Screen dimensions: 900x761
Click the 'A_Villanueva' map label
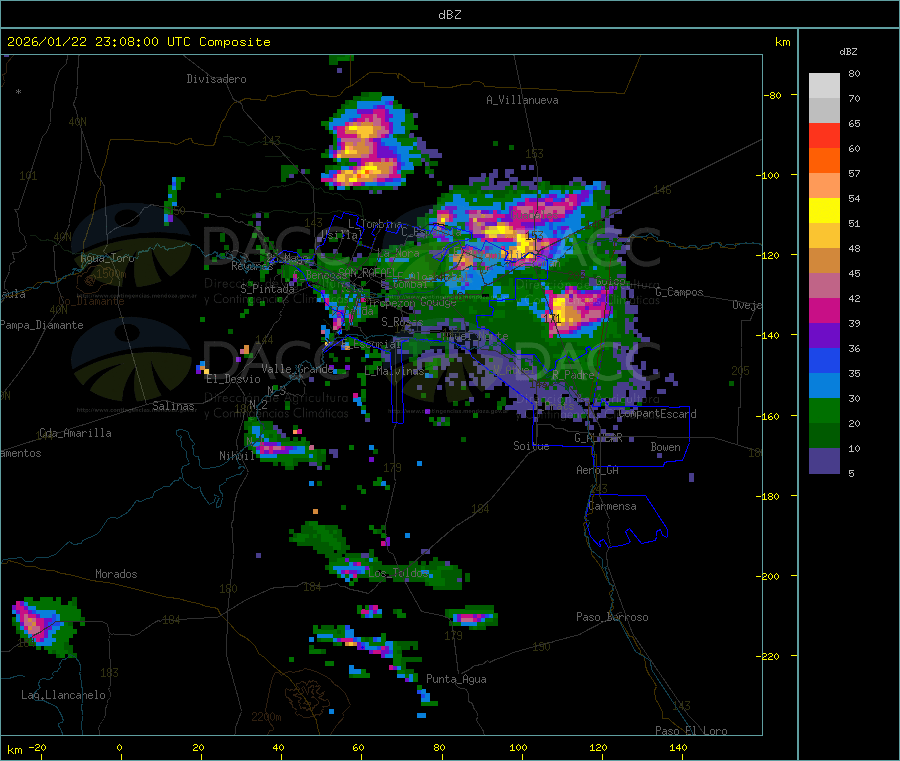click(x=522, y=100)
